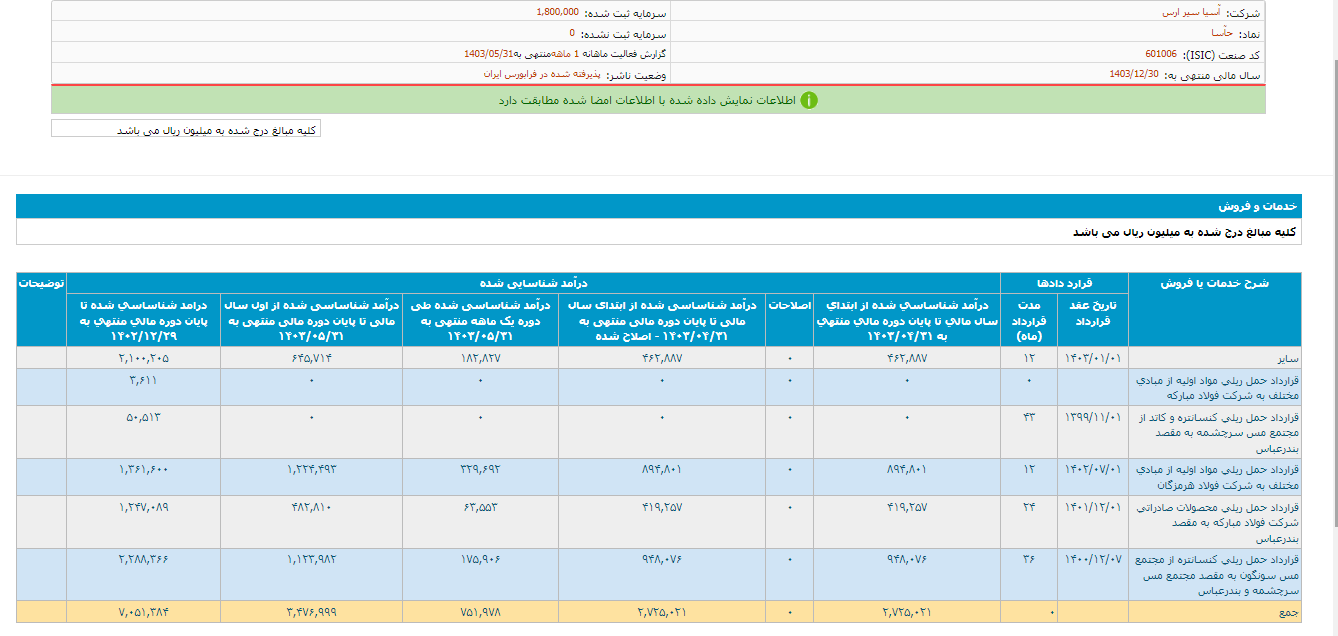Click fiscal year end date 1403/12/30

[x=1133, y=74]
